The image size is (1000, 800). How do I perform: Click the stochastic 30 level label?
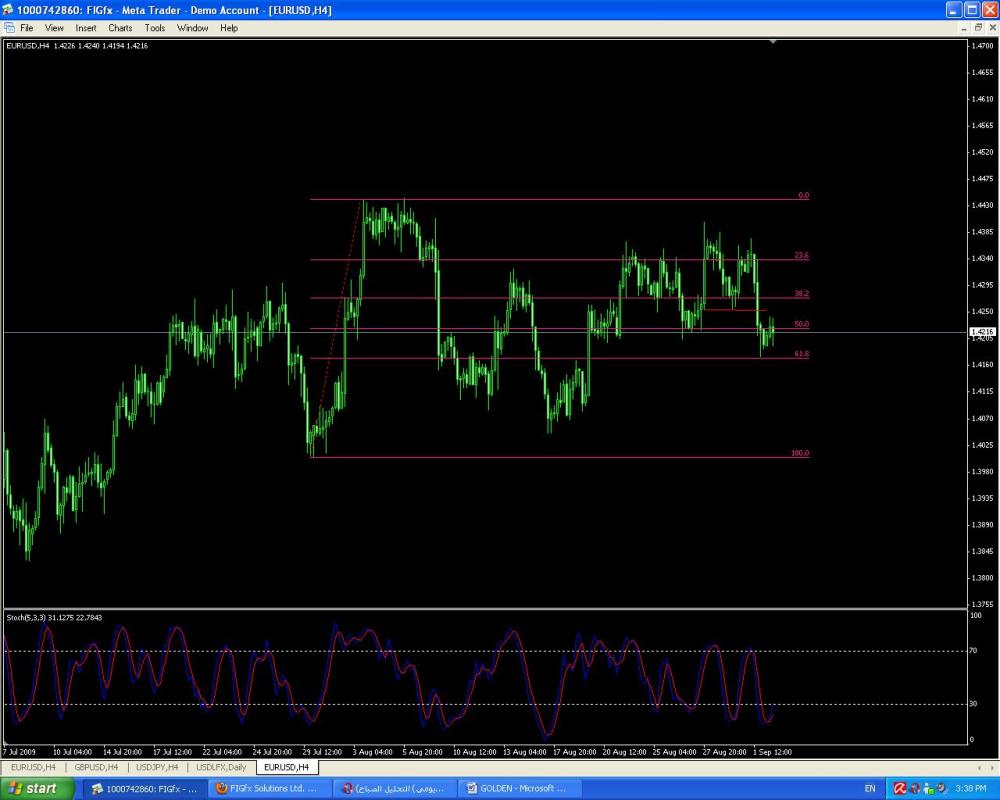pyautogui.click(x=973, y=704)
